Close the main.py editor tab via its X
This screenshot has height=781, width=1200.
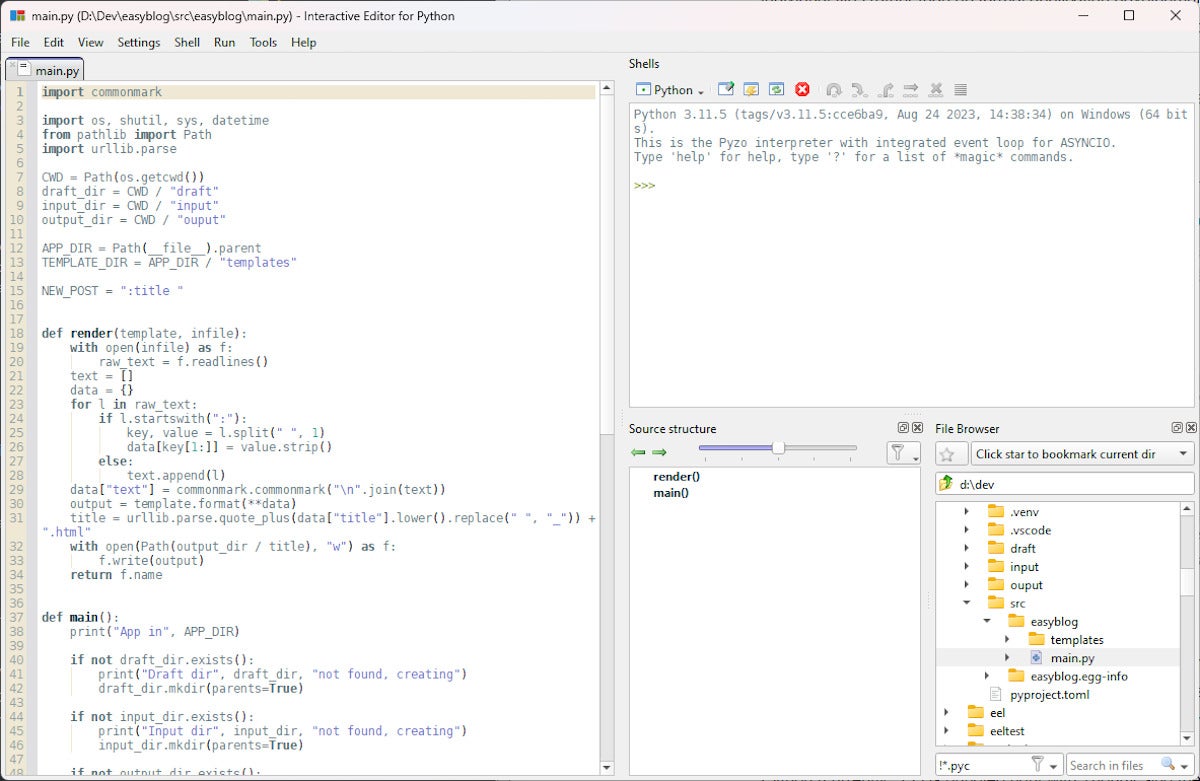pyautogui.click(x=12, y=66)
